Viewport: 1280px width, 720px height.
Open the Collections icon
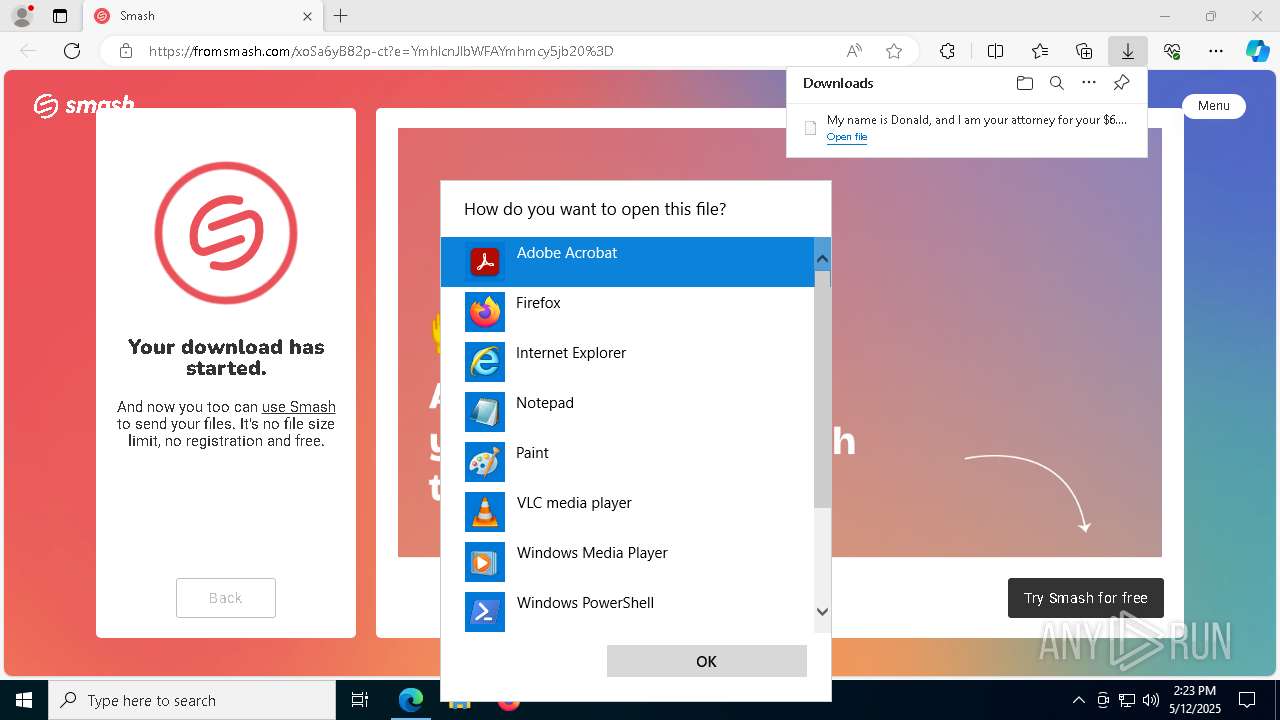point(1084,51)
